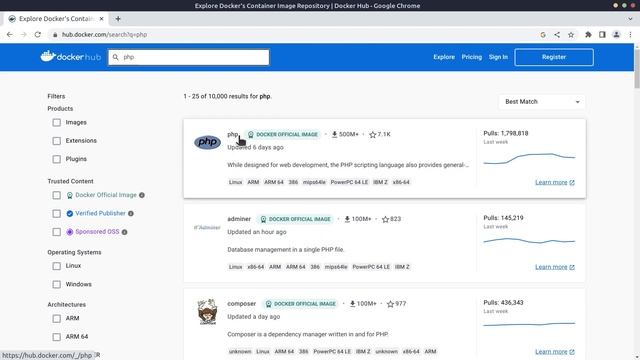Click the lock icon next to the URL
This screenshot has width=640, height=360.
coord(55,35)
